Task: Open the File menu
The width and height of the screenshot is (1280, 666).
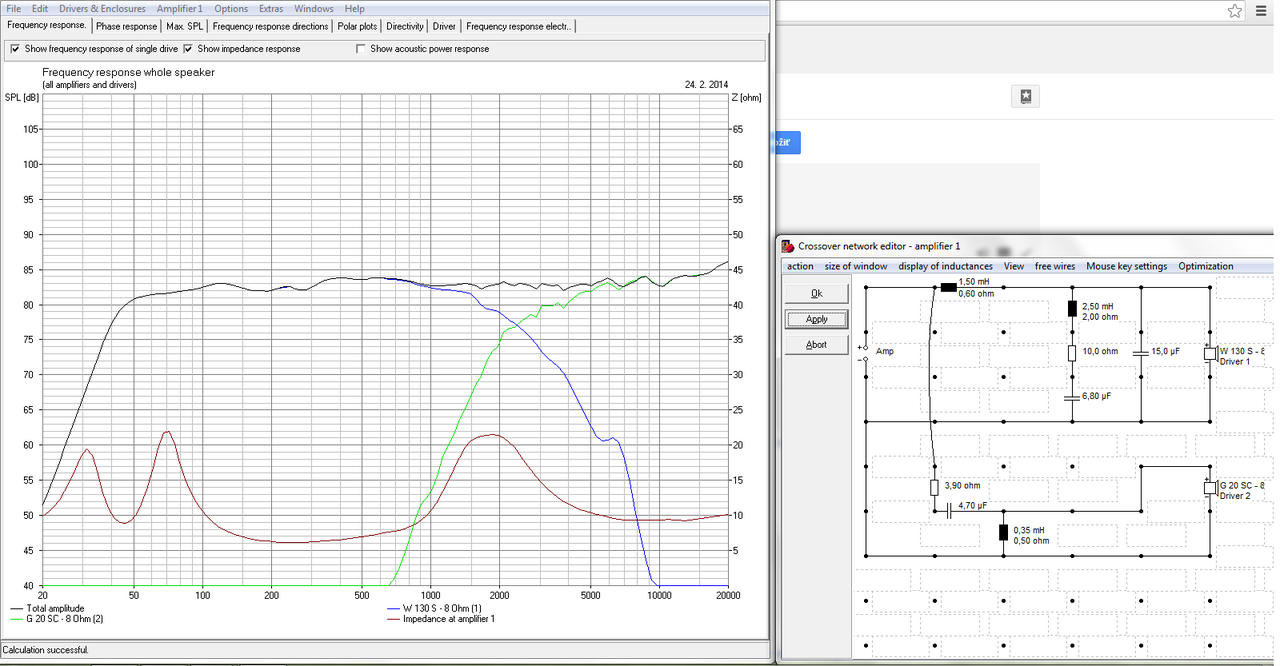Action: (x=14, y=8)
